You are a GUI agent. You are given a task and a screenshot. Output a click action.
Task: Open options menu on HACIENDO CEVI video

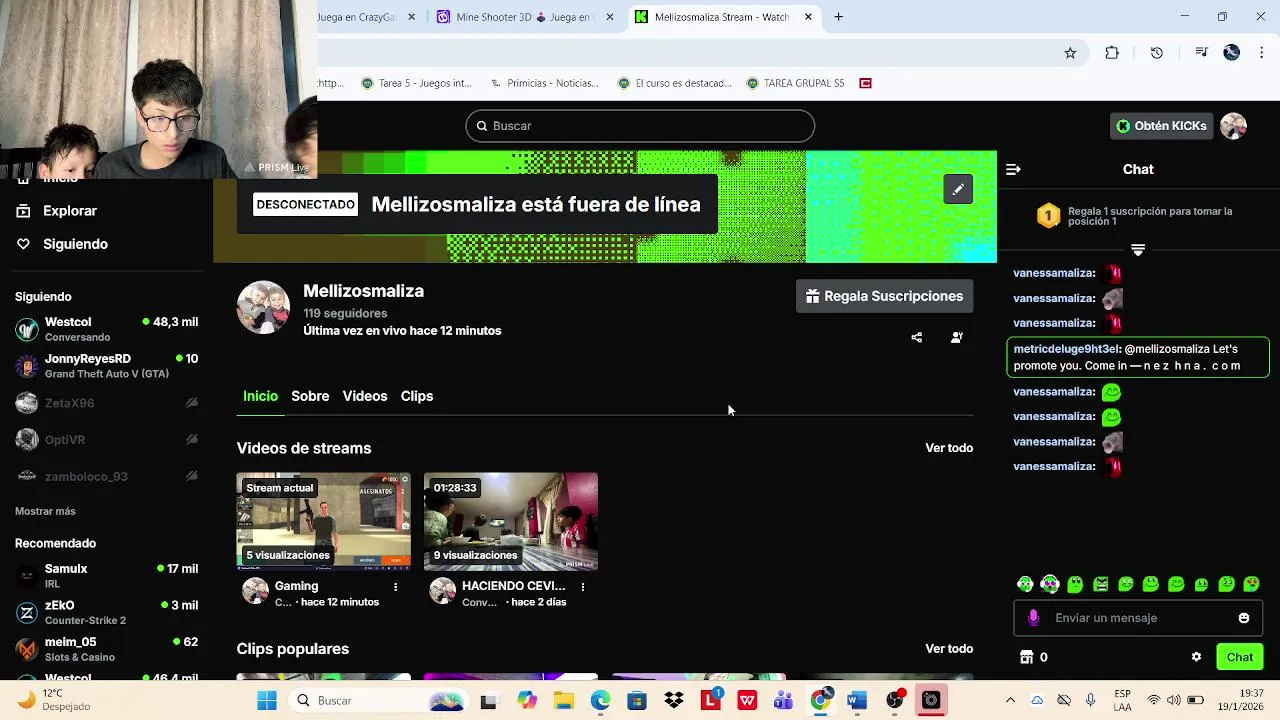582,587
